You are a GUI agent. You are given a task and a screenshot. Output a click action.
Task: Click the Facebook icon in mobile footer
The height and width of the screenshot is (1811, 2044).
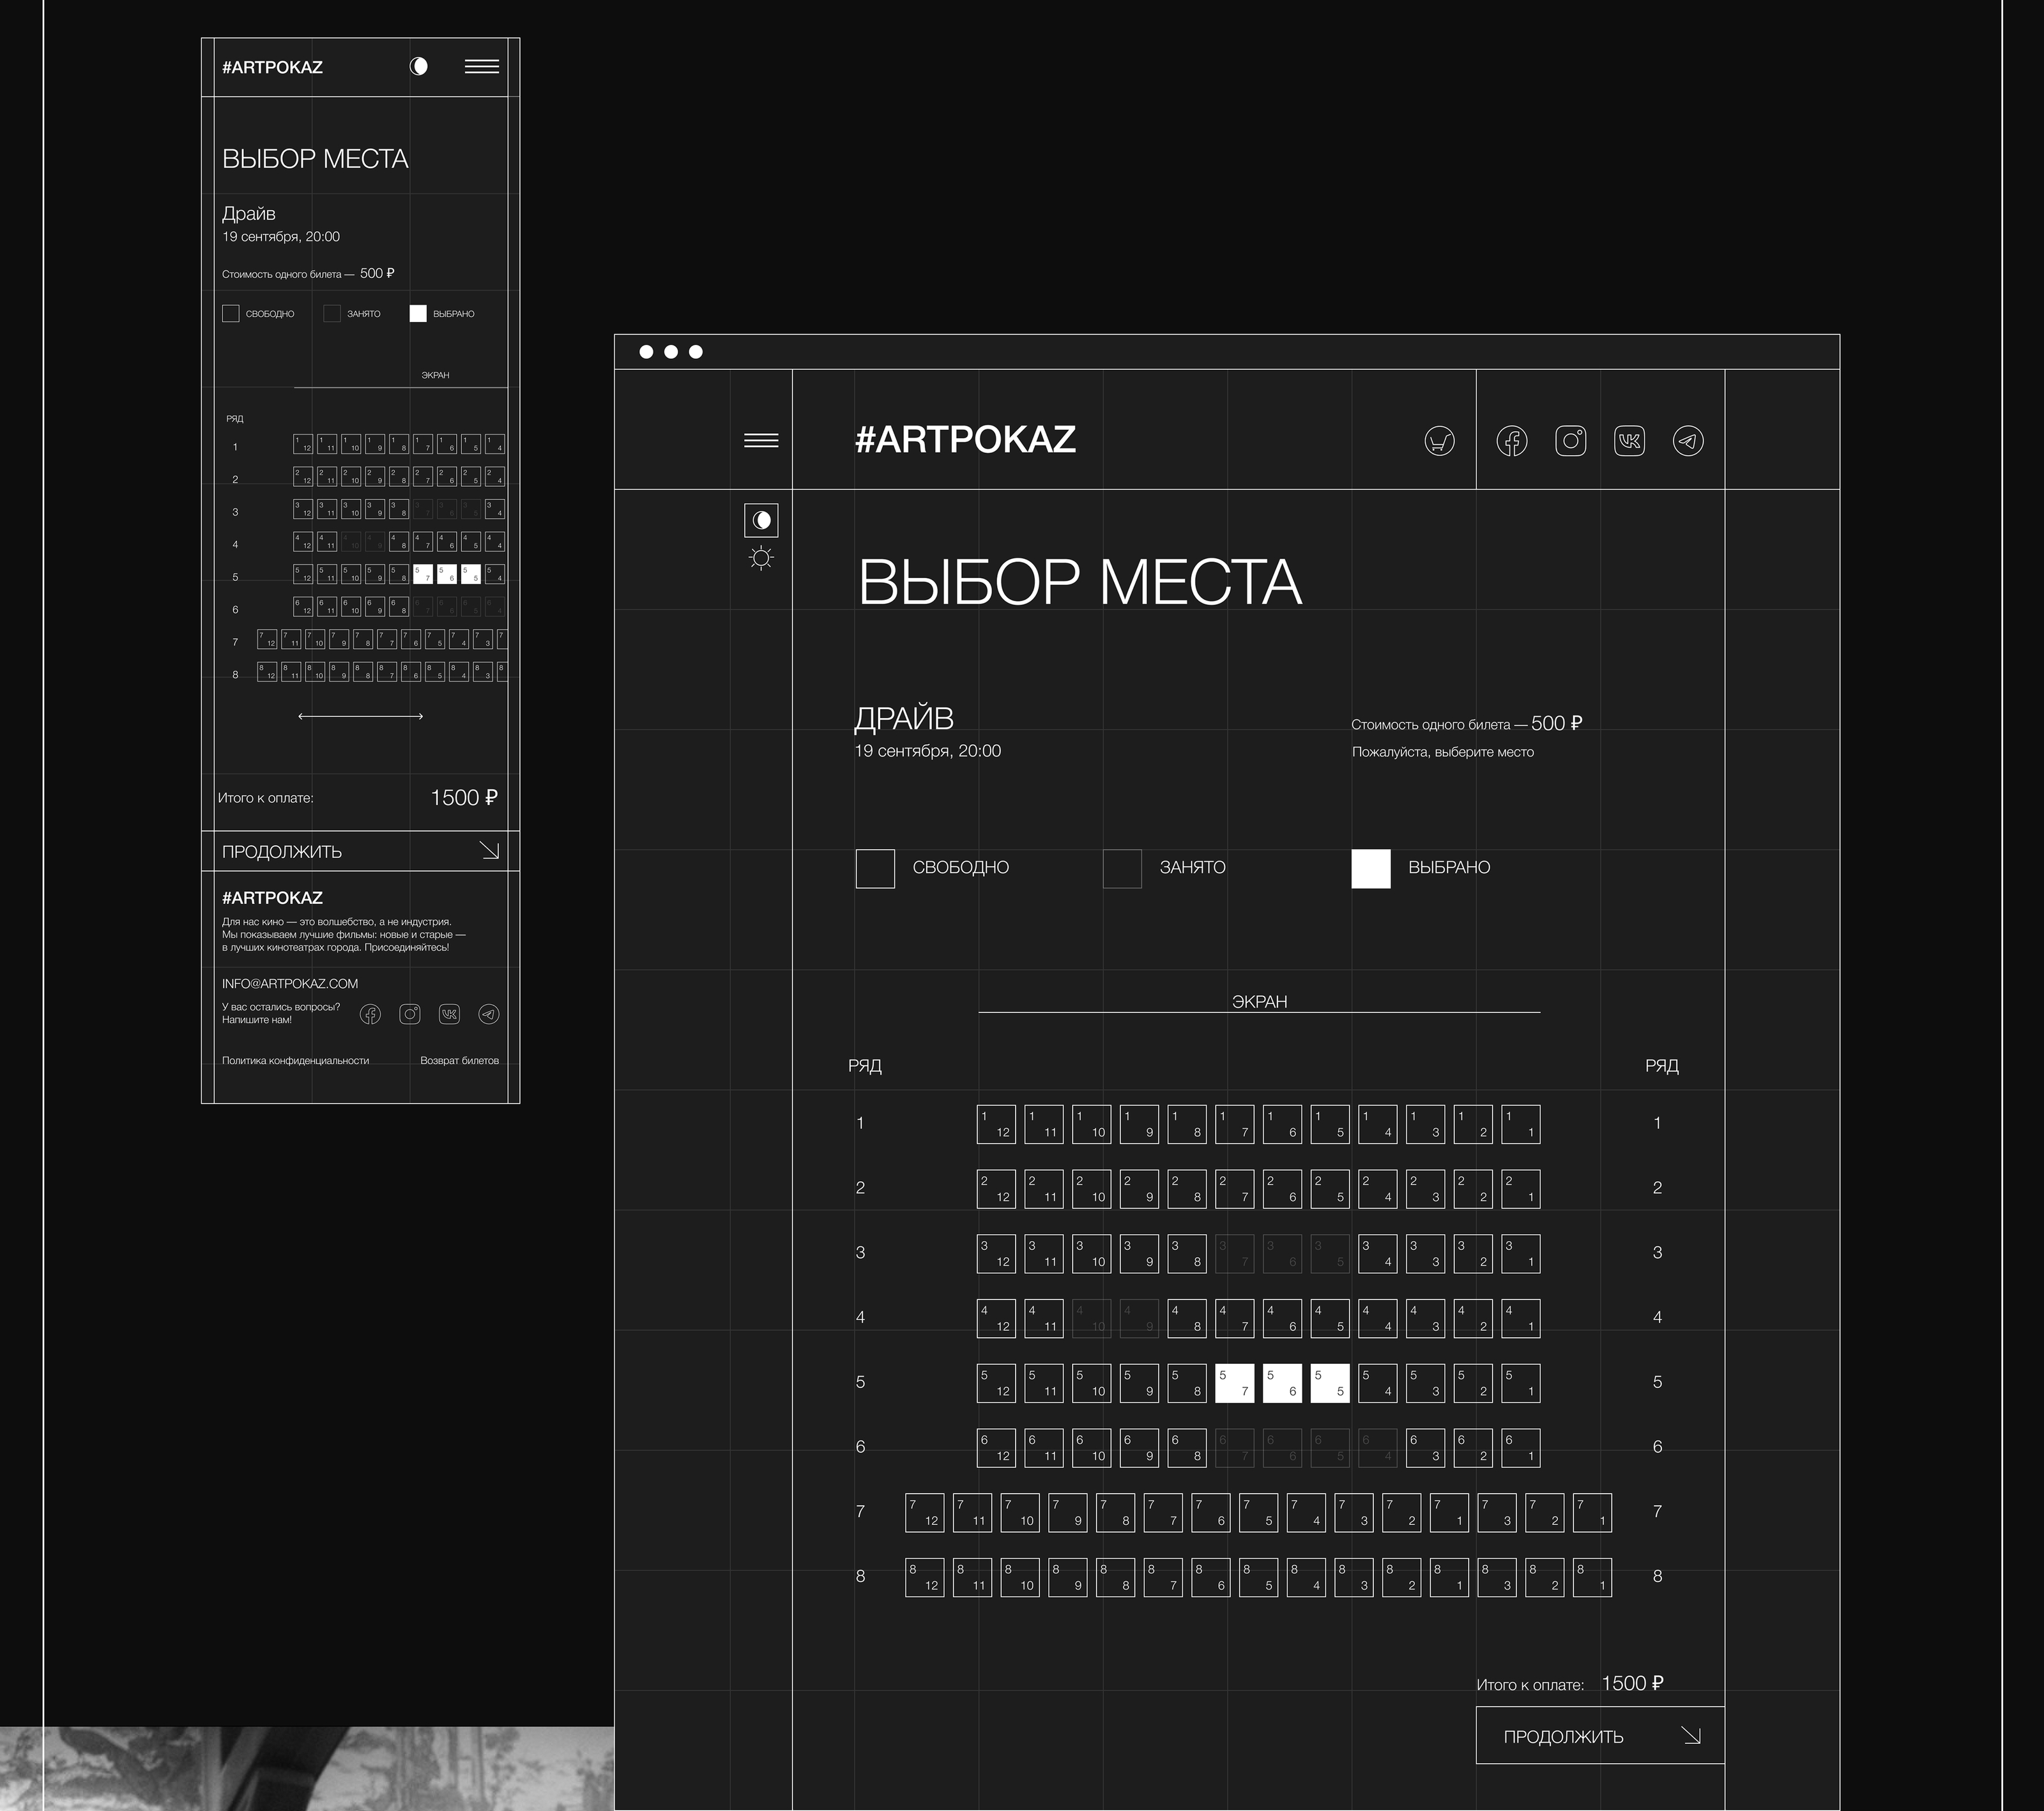[x=370, y=1014]
